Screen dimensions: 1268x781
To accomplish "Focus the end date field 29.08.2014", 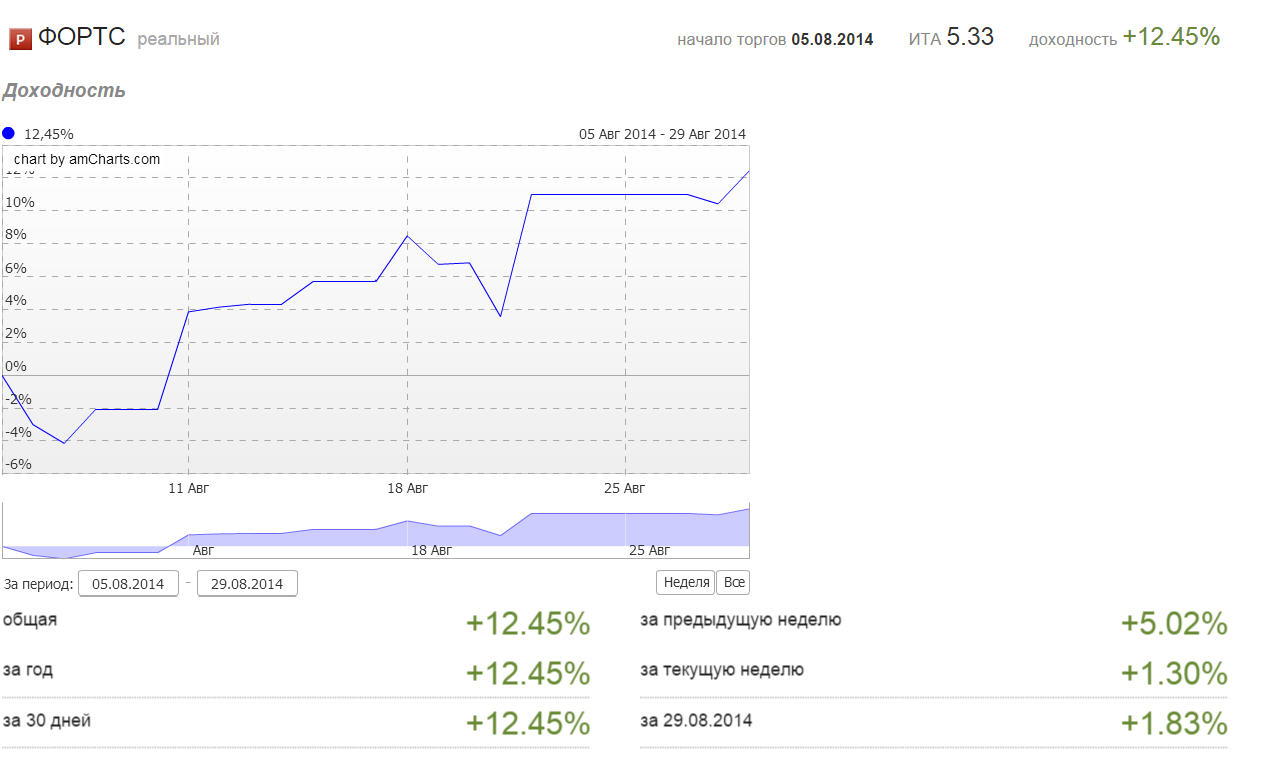I will click(x=247, y=583).
